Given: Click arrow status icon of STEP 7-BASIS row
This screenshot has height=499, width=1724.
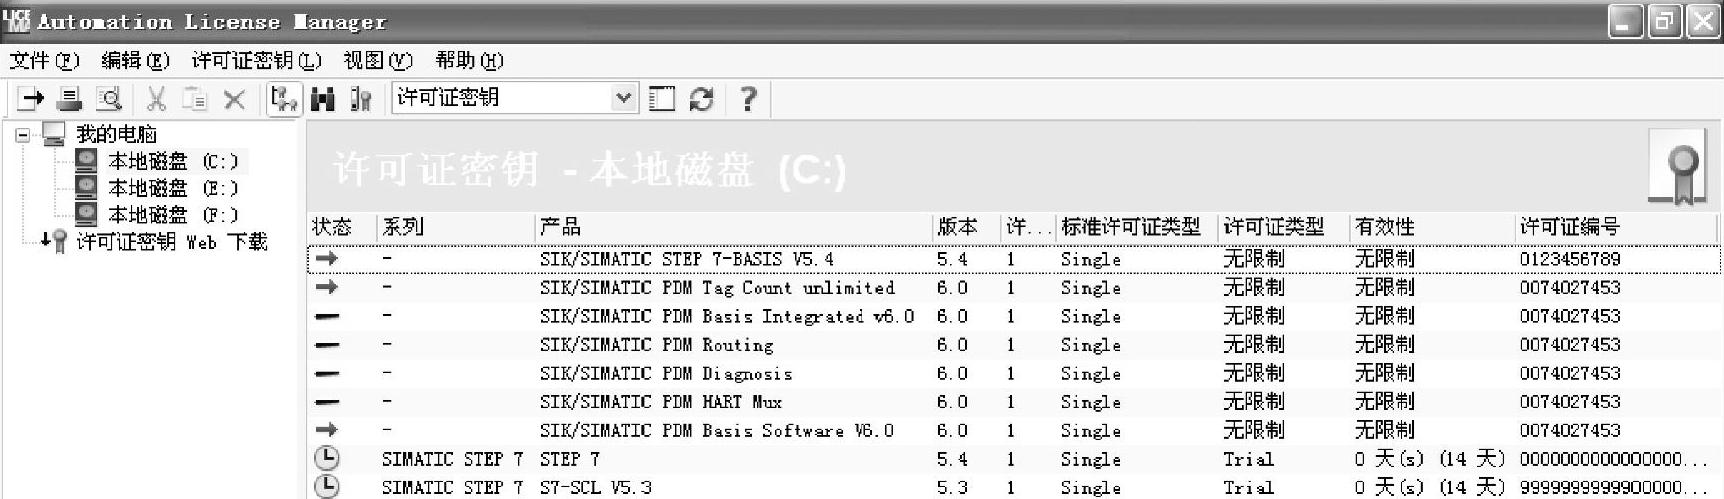Looking at the screenshot, I should (326, 258).
